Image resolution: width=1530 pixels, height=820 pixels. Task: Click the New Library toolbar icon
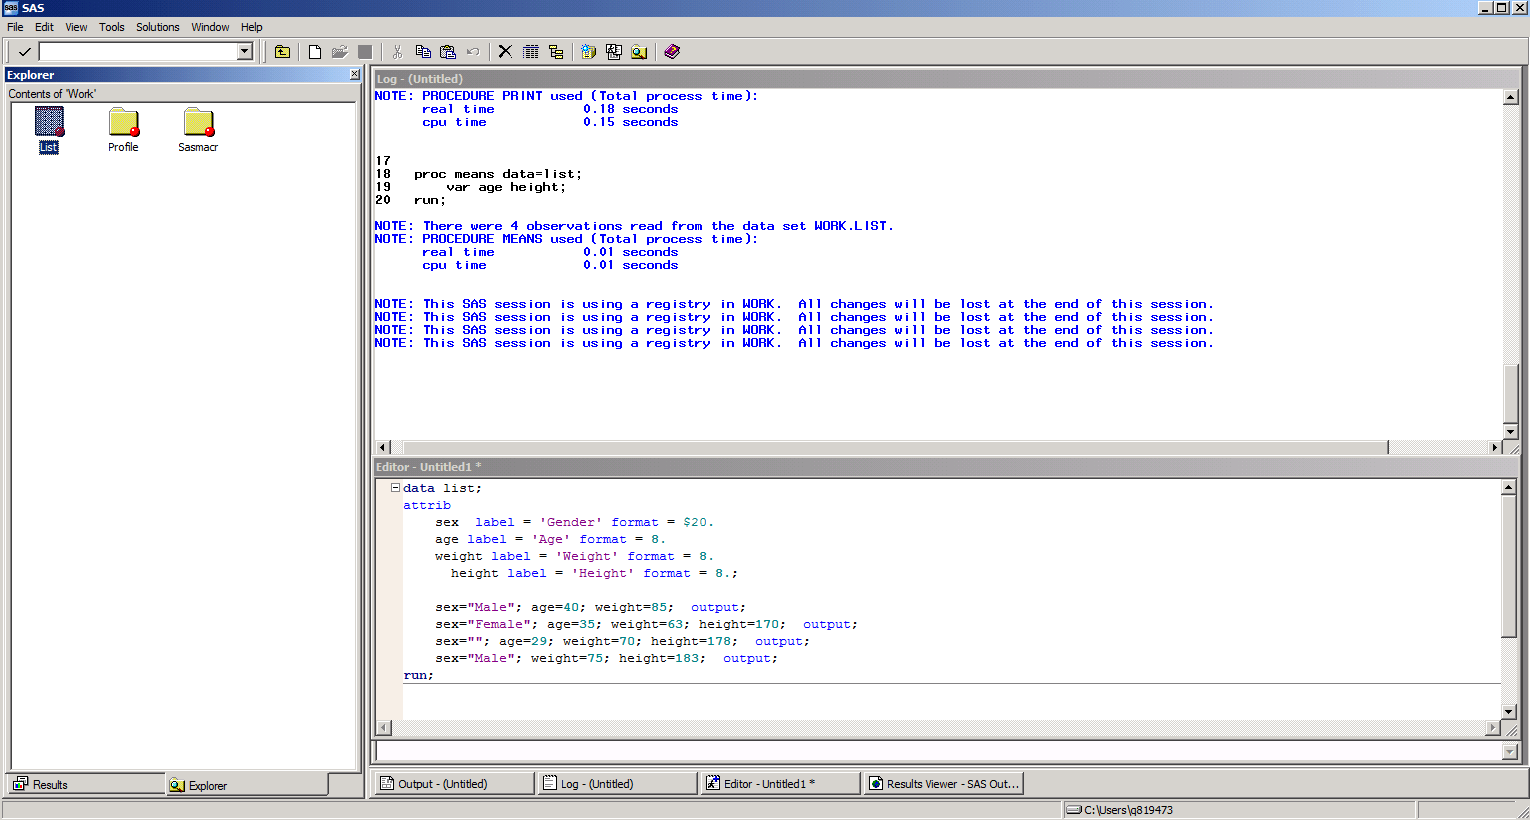(x=588, y=52)
